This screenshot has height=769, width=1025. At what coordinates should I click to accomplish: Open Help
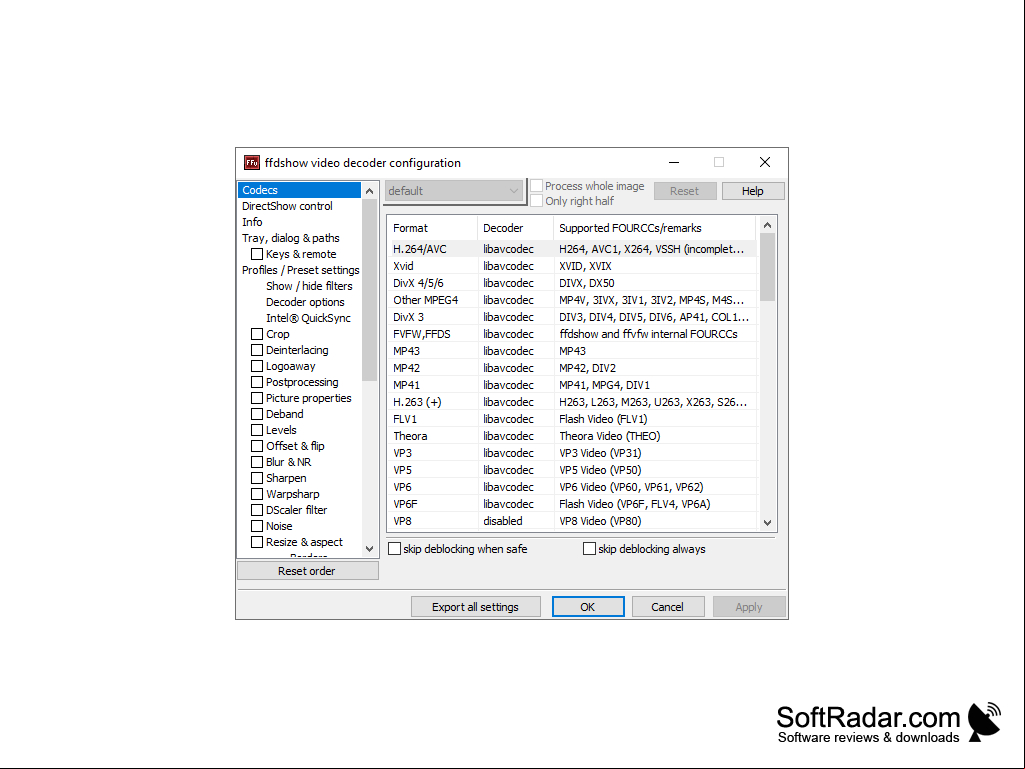click(x=752, y=191)
